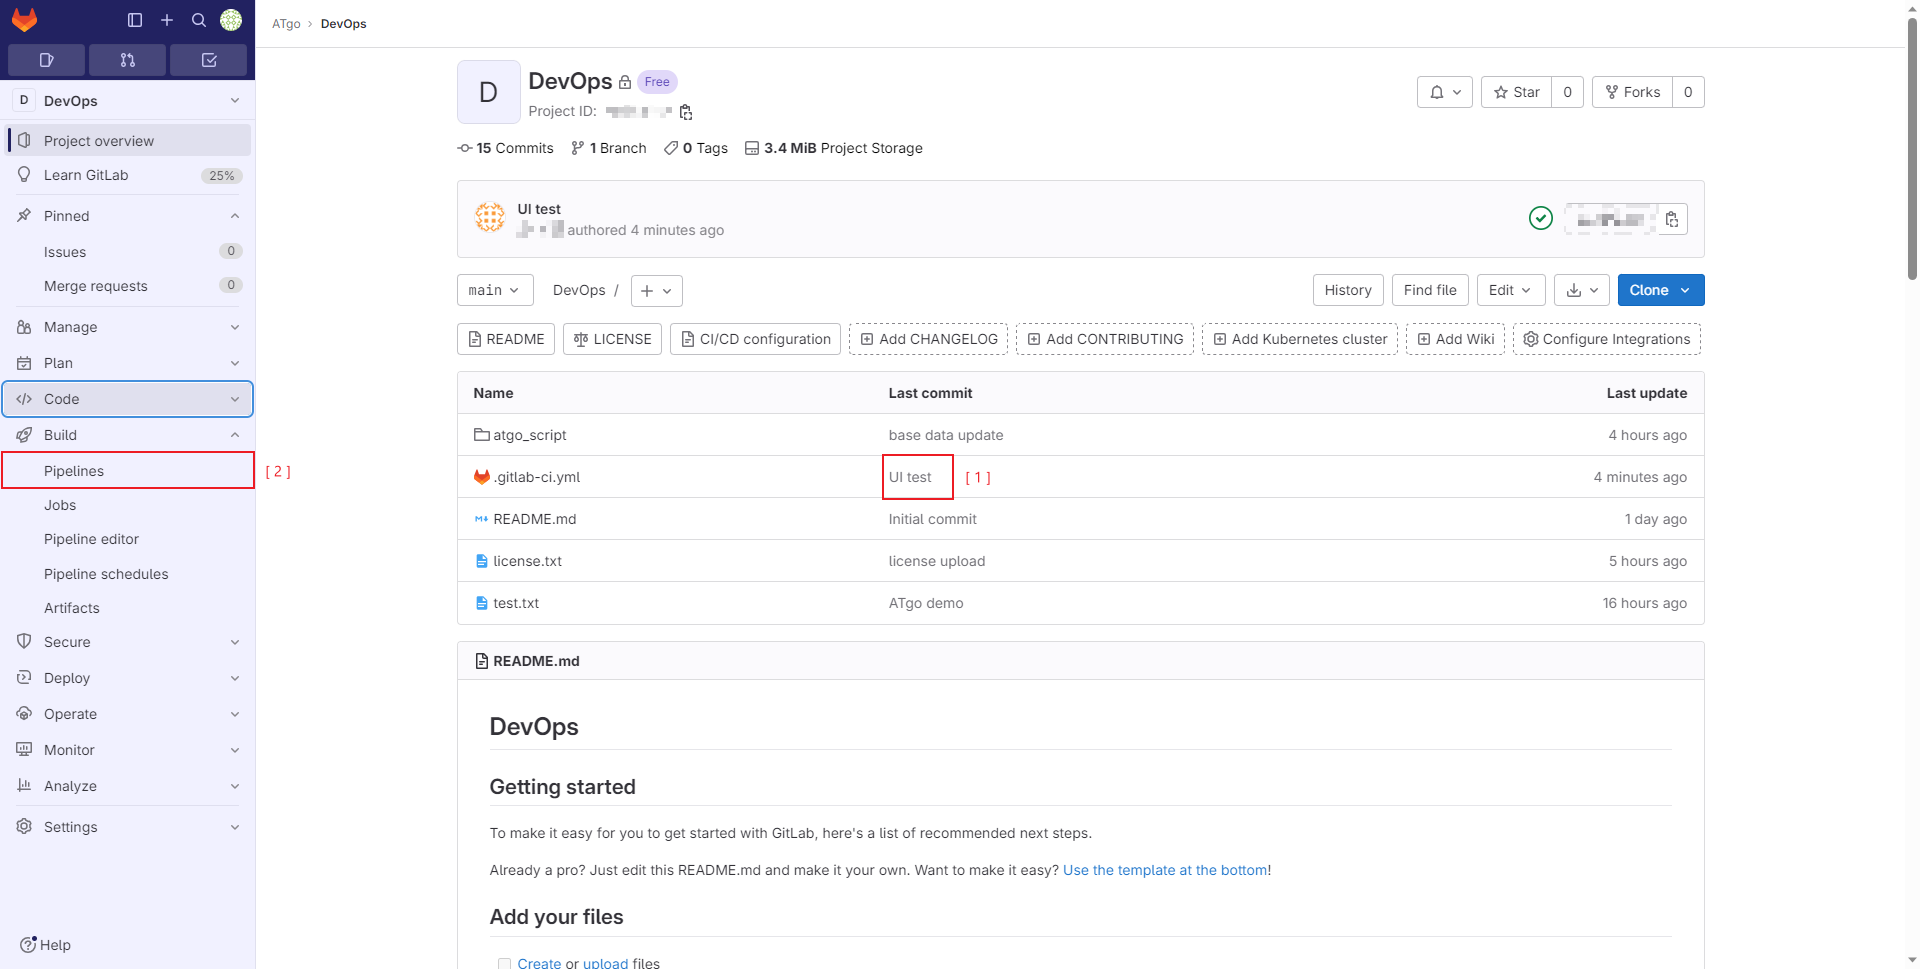Open the README button
The width and height of the screenshot is (1920, 969).
tap(505, 339)
